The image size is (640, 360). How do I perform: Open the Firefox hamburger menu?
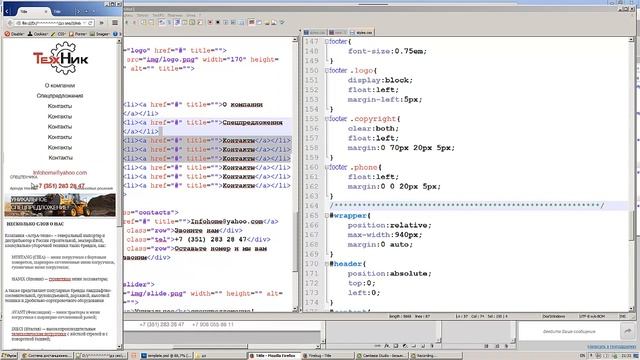point(115,23)
